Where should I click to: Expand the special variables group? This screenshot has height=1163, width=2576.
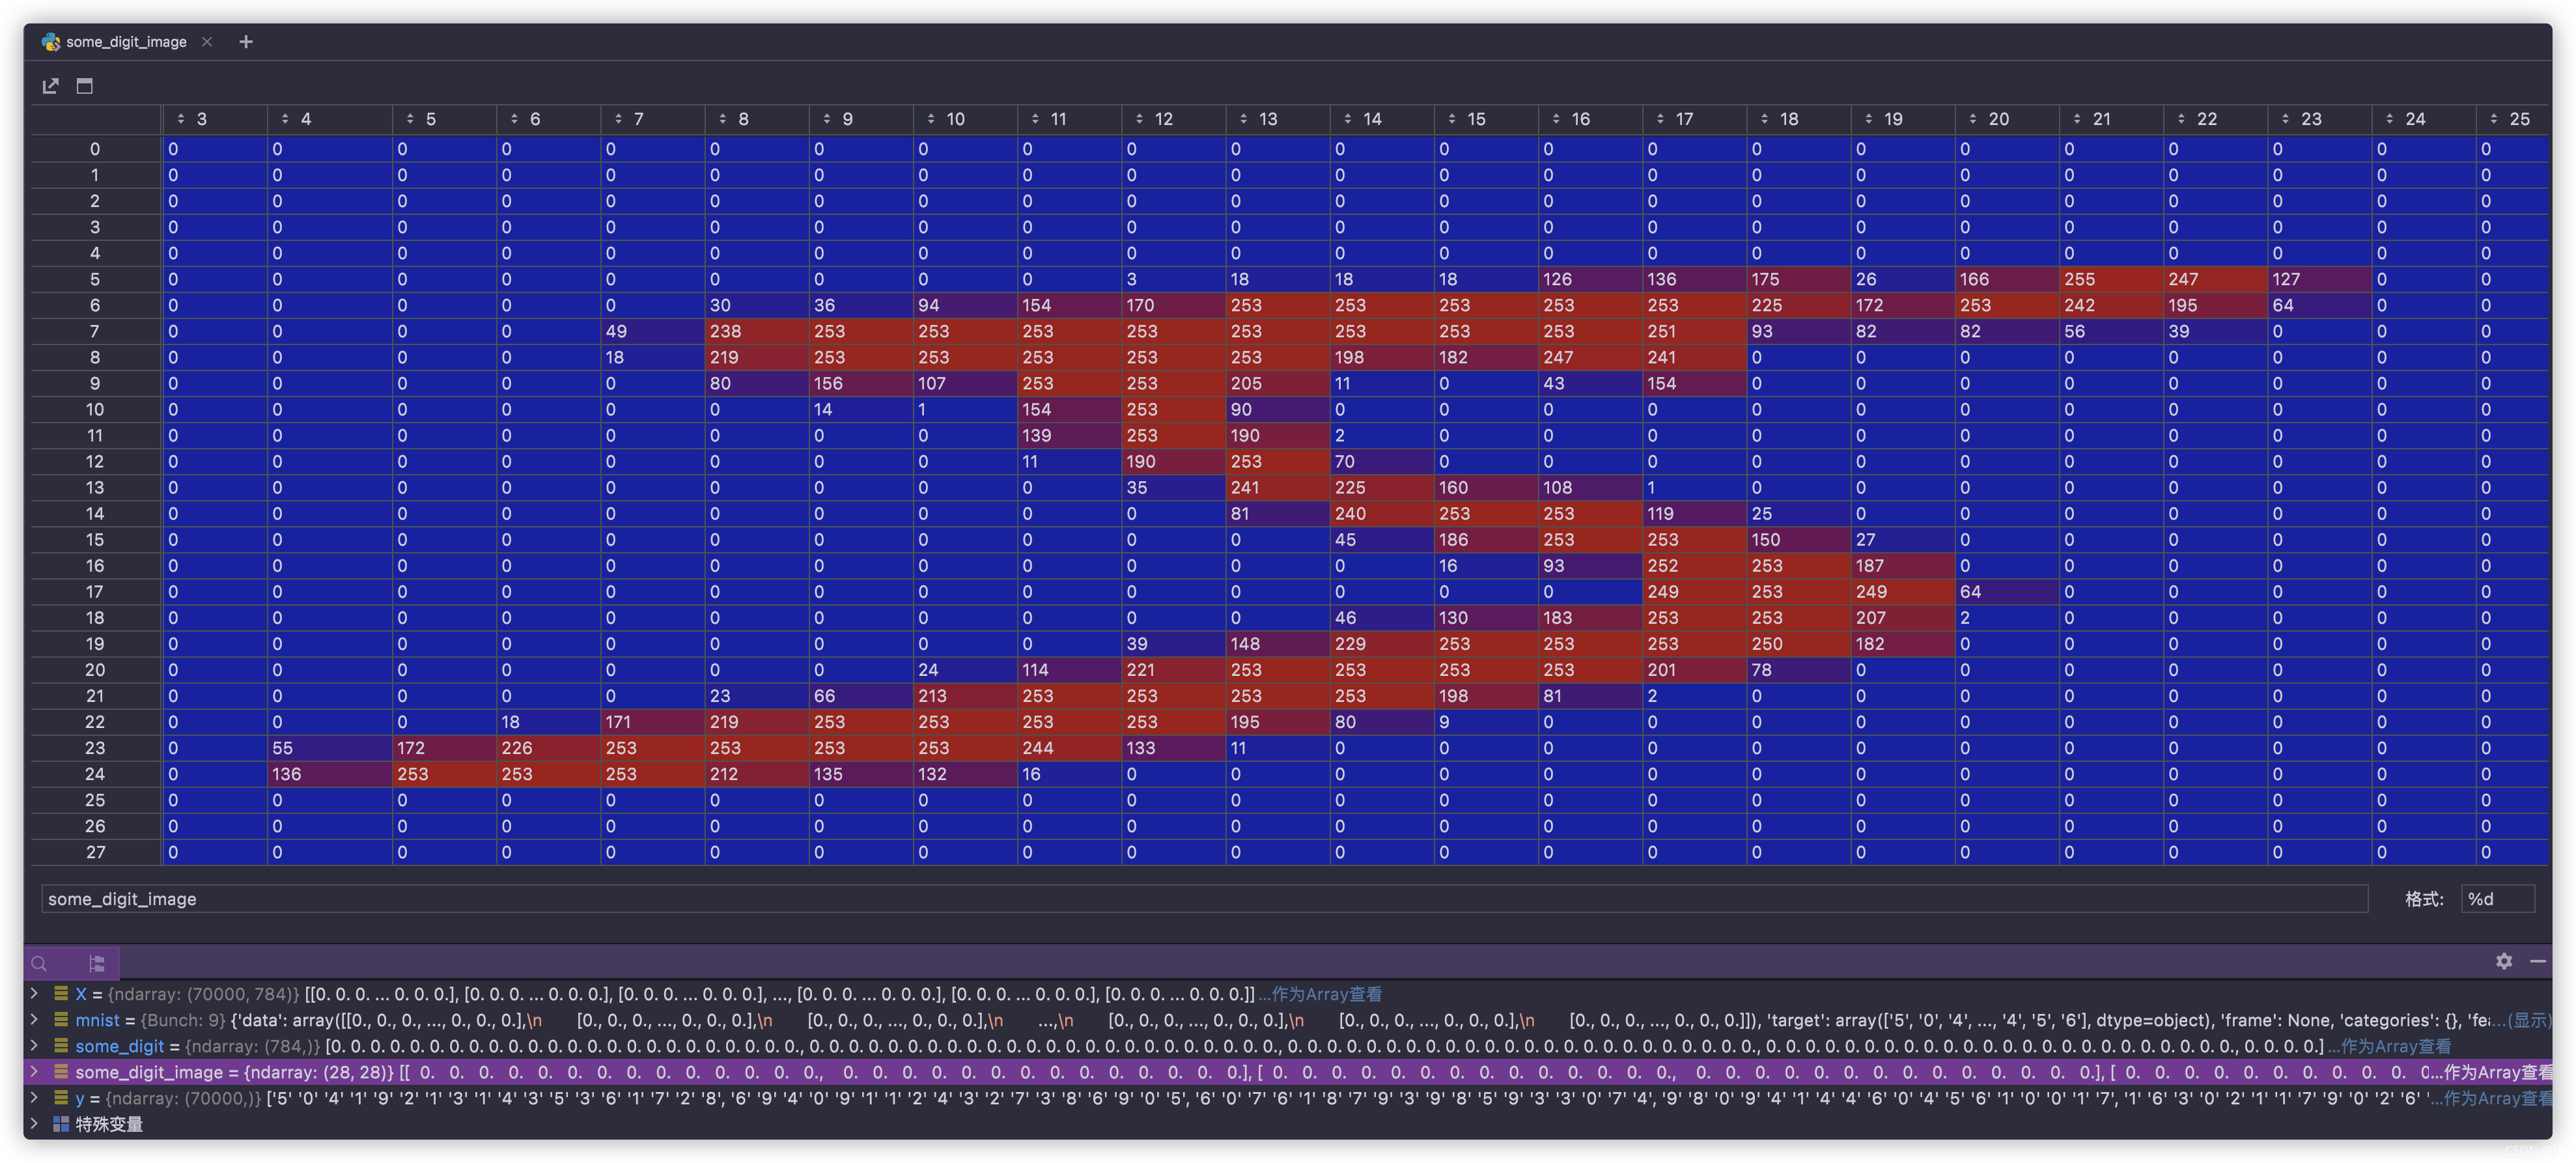click(x=34, y=1123)
